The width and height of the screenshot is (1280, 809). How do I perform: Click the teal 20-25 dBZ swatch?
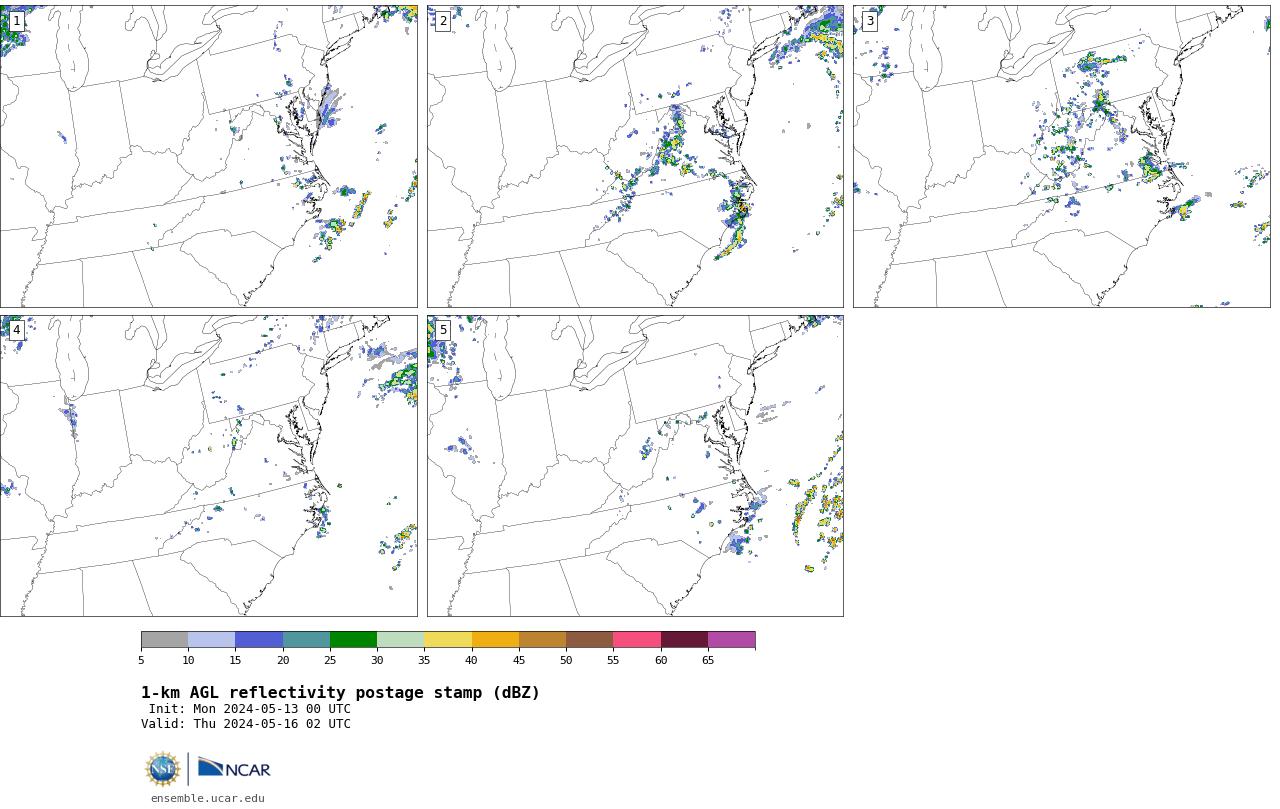pyautogui.click(x=306, y=640)
